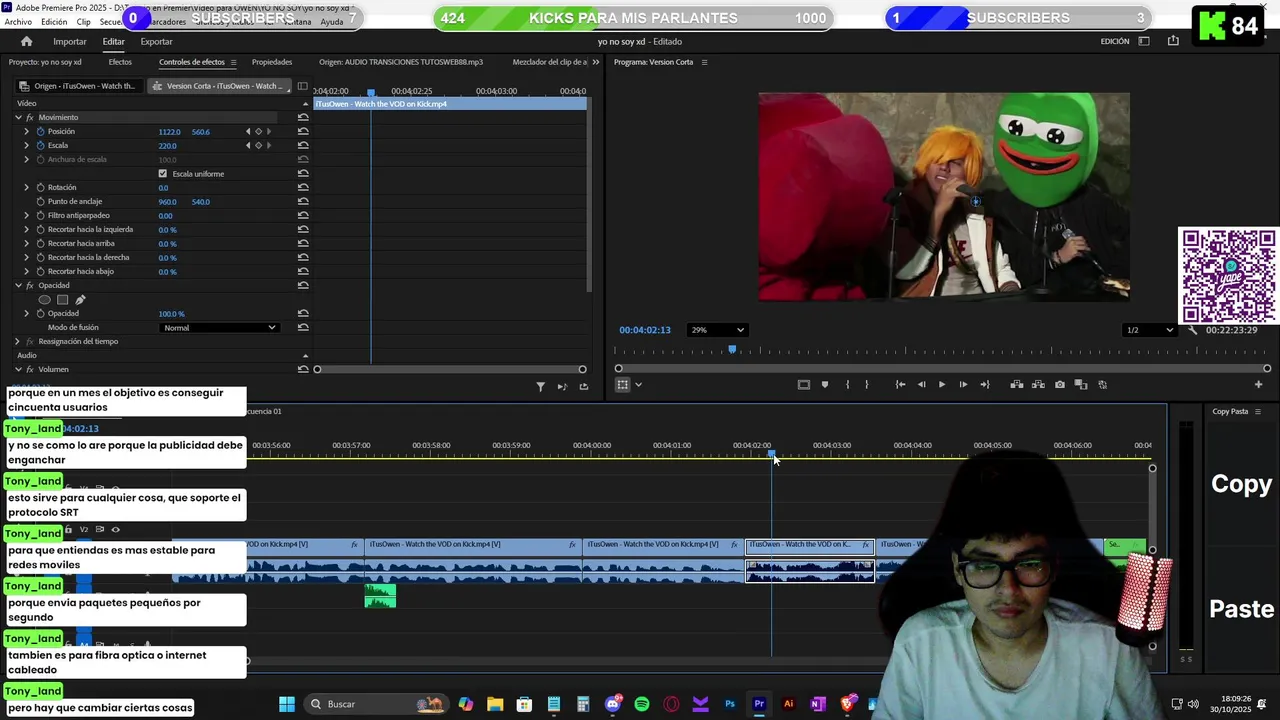Click export effect controls icon

coord(584,387)
